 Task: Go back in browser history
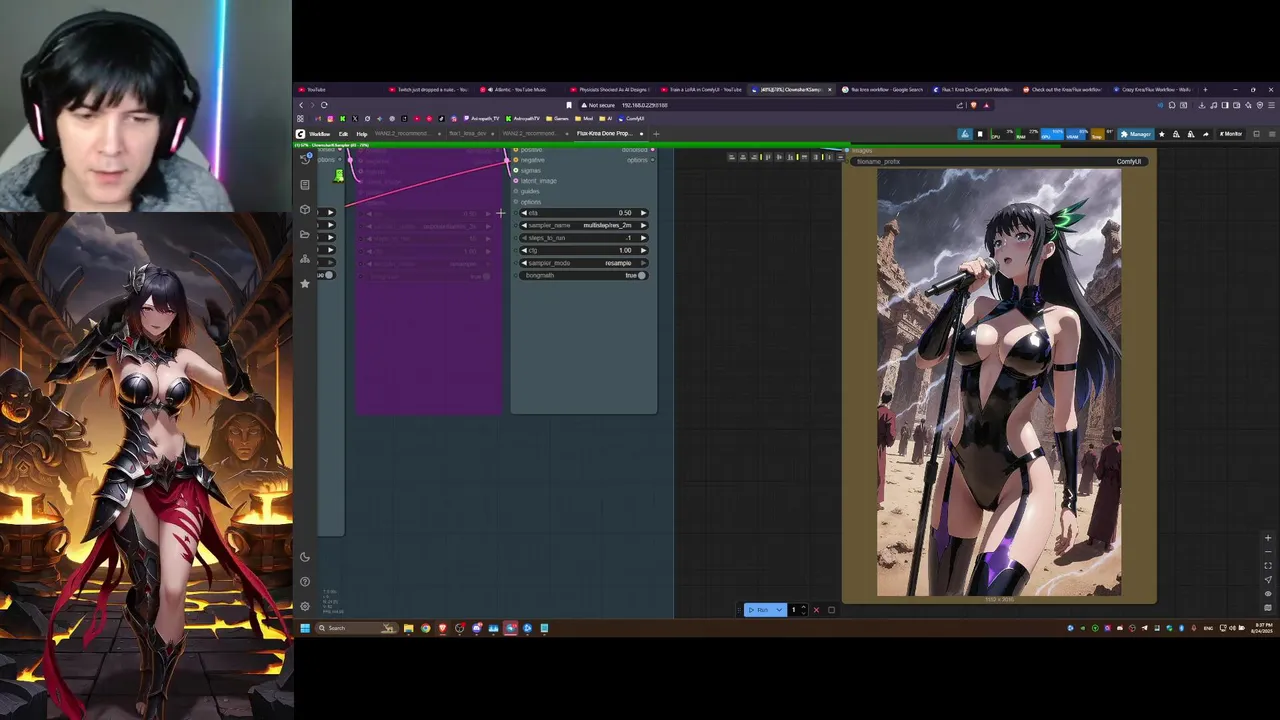301,105
